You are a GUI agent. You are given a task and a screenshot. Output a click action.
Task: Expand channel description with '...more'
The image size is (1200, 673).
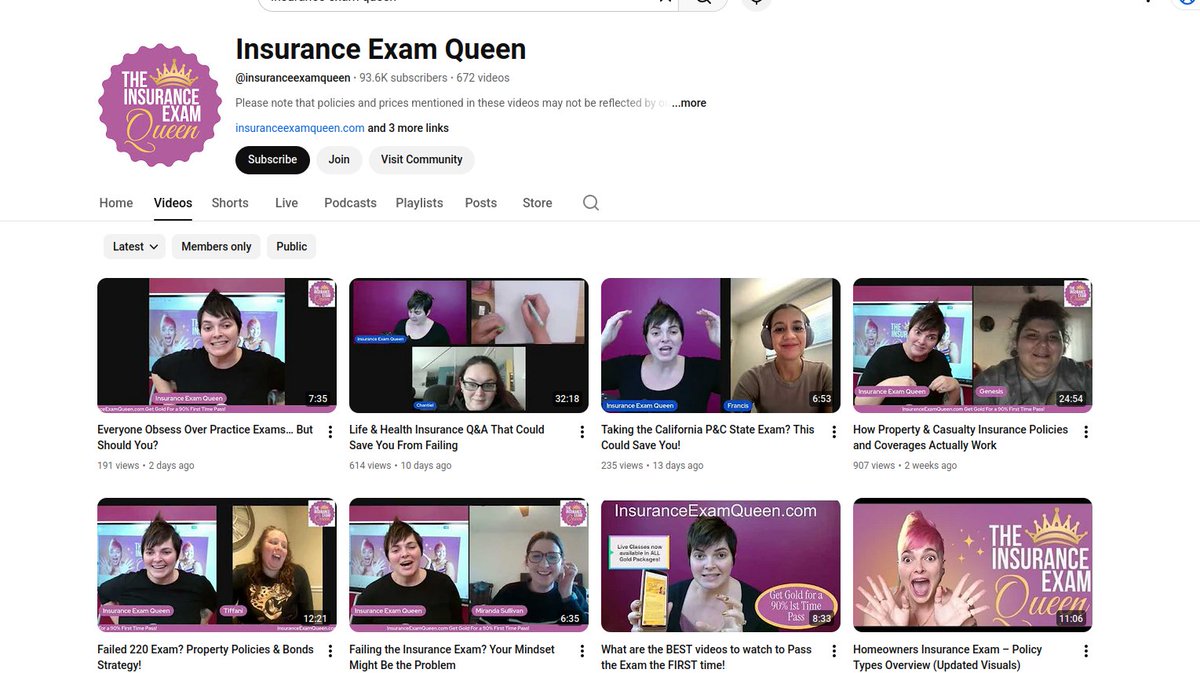(x=689, y=103)
